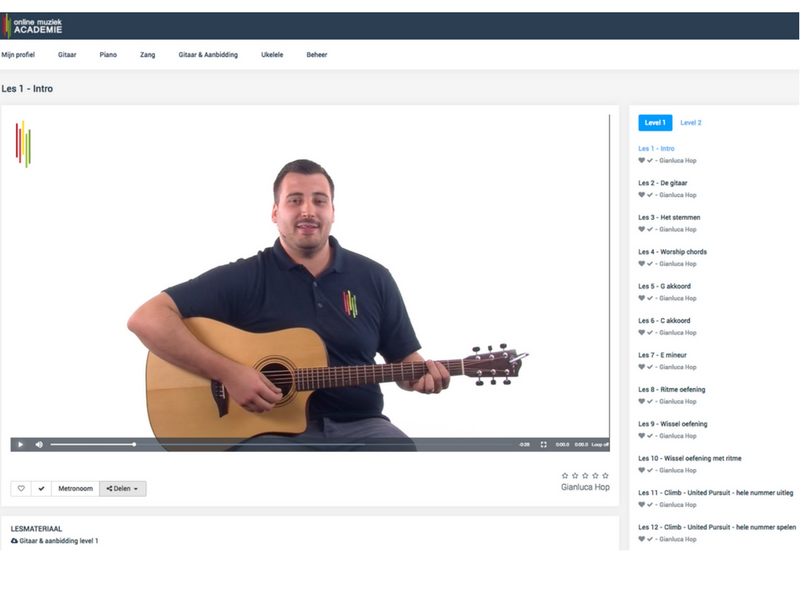The image size is (800, 600).
Task: Enter fullscreen mode on the video
Action: click(x=544, y=444)
